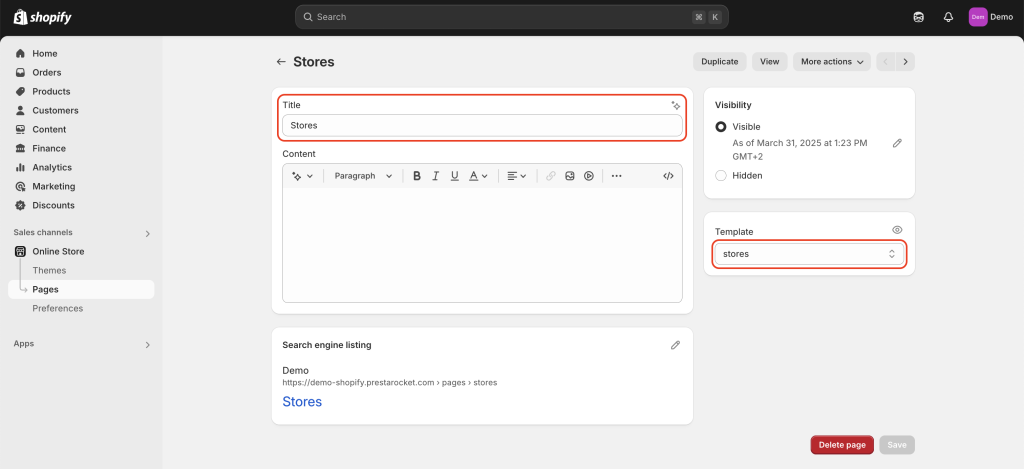Toggle bold formatting

coord(417,176)
